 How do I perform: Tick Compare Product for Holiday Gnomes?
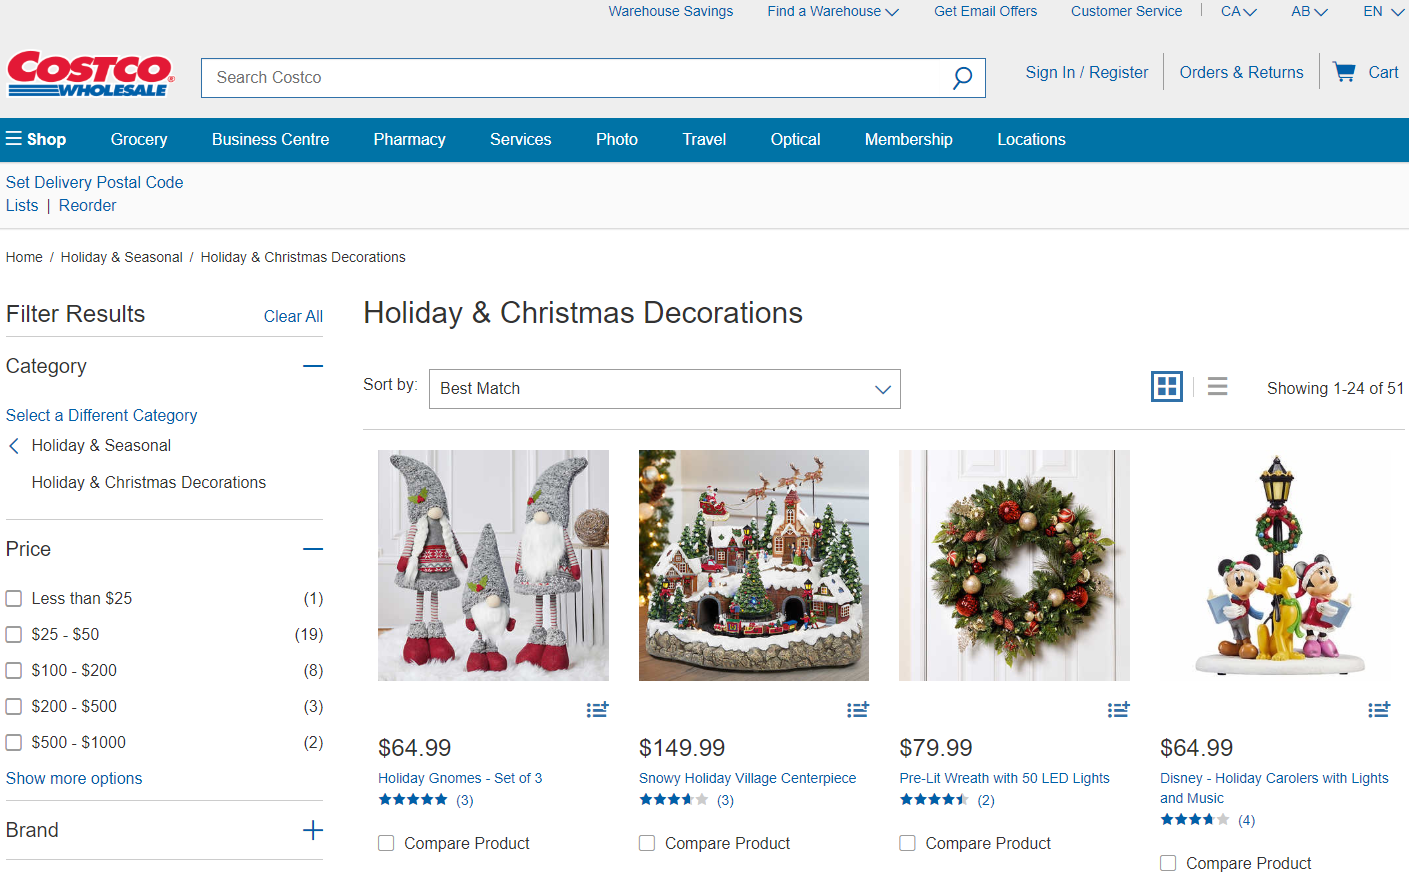386,844
